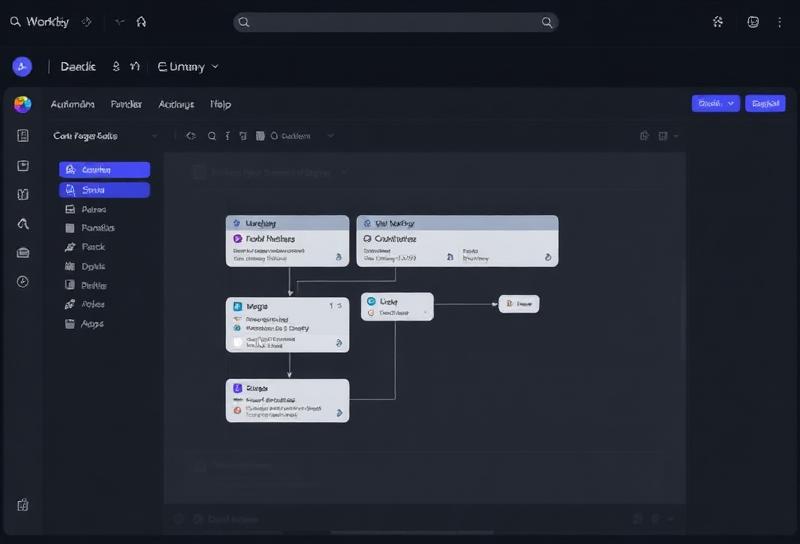Open the Automára menu

[x=72, y=104]
